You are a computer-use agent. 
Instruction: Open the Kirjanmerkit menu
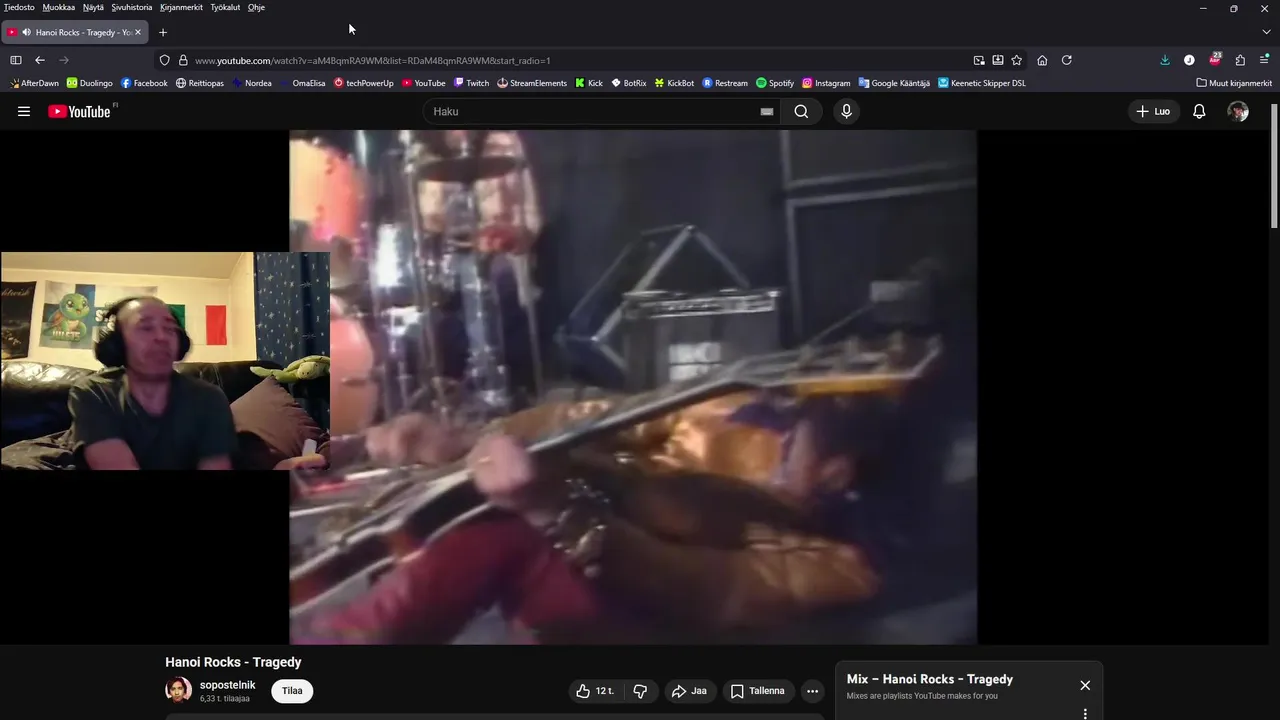[181, 7]
